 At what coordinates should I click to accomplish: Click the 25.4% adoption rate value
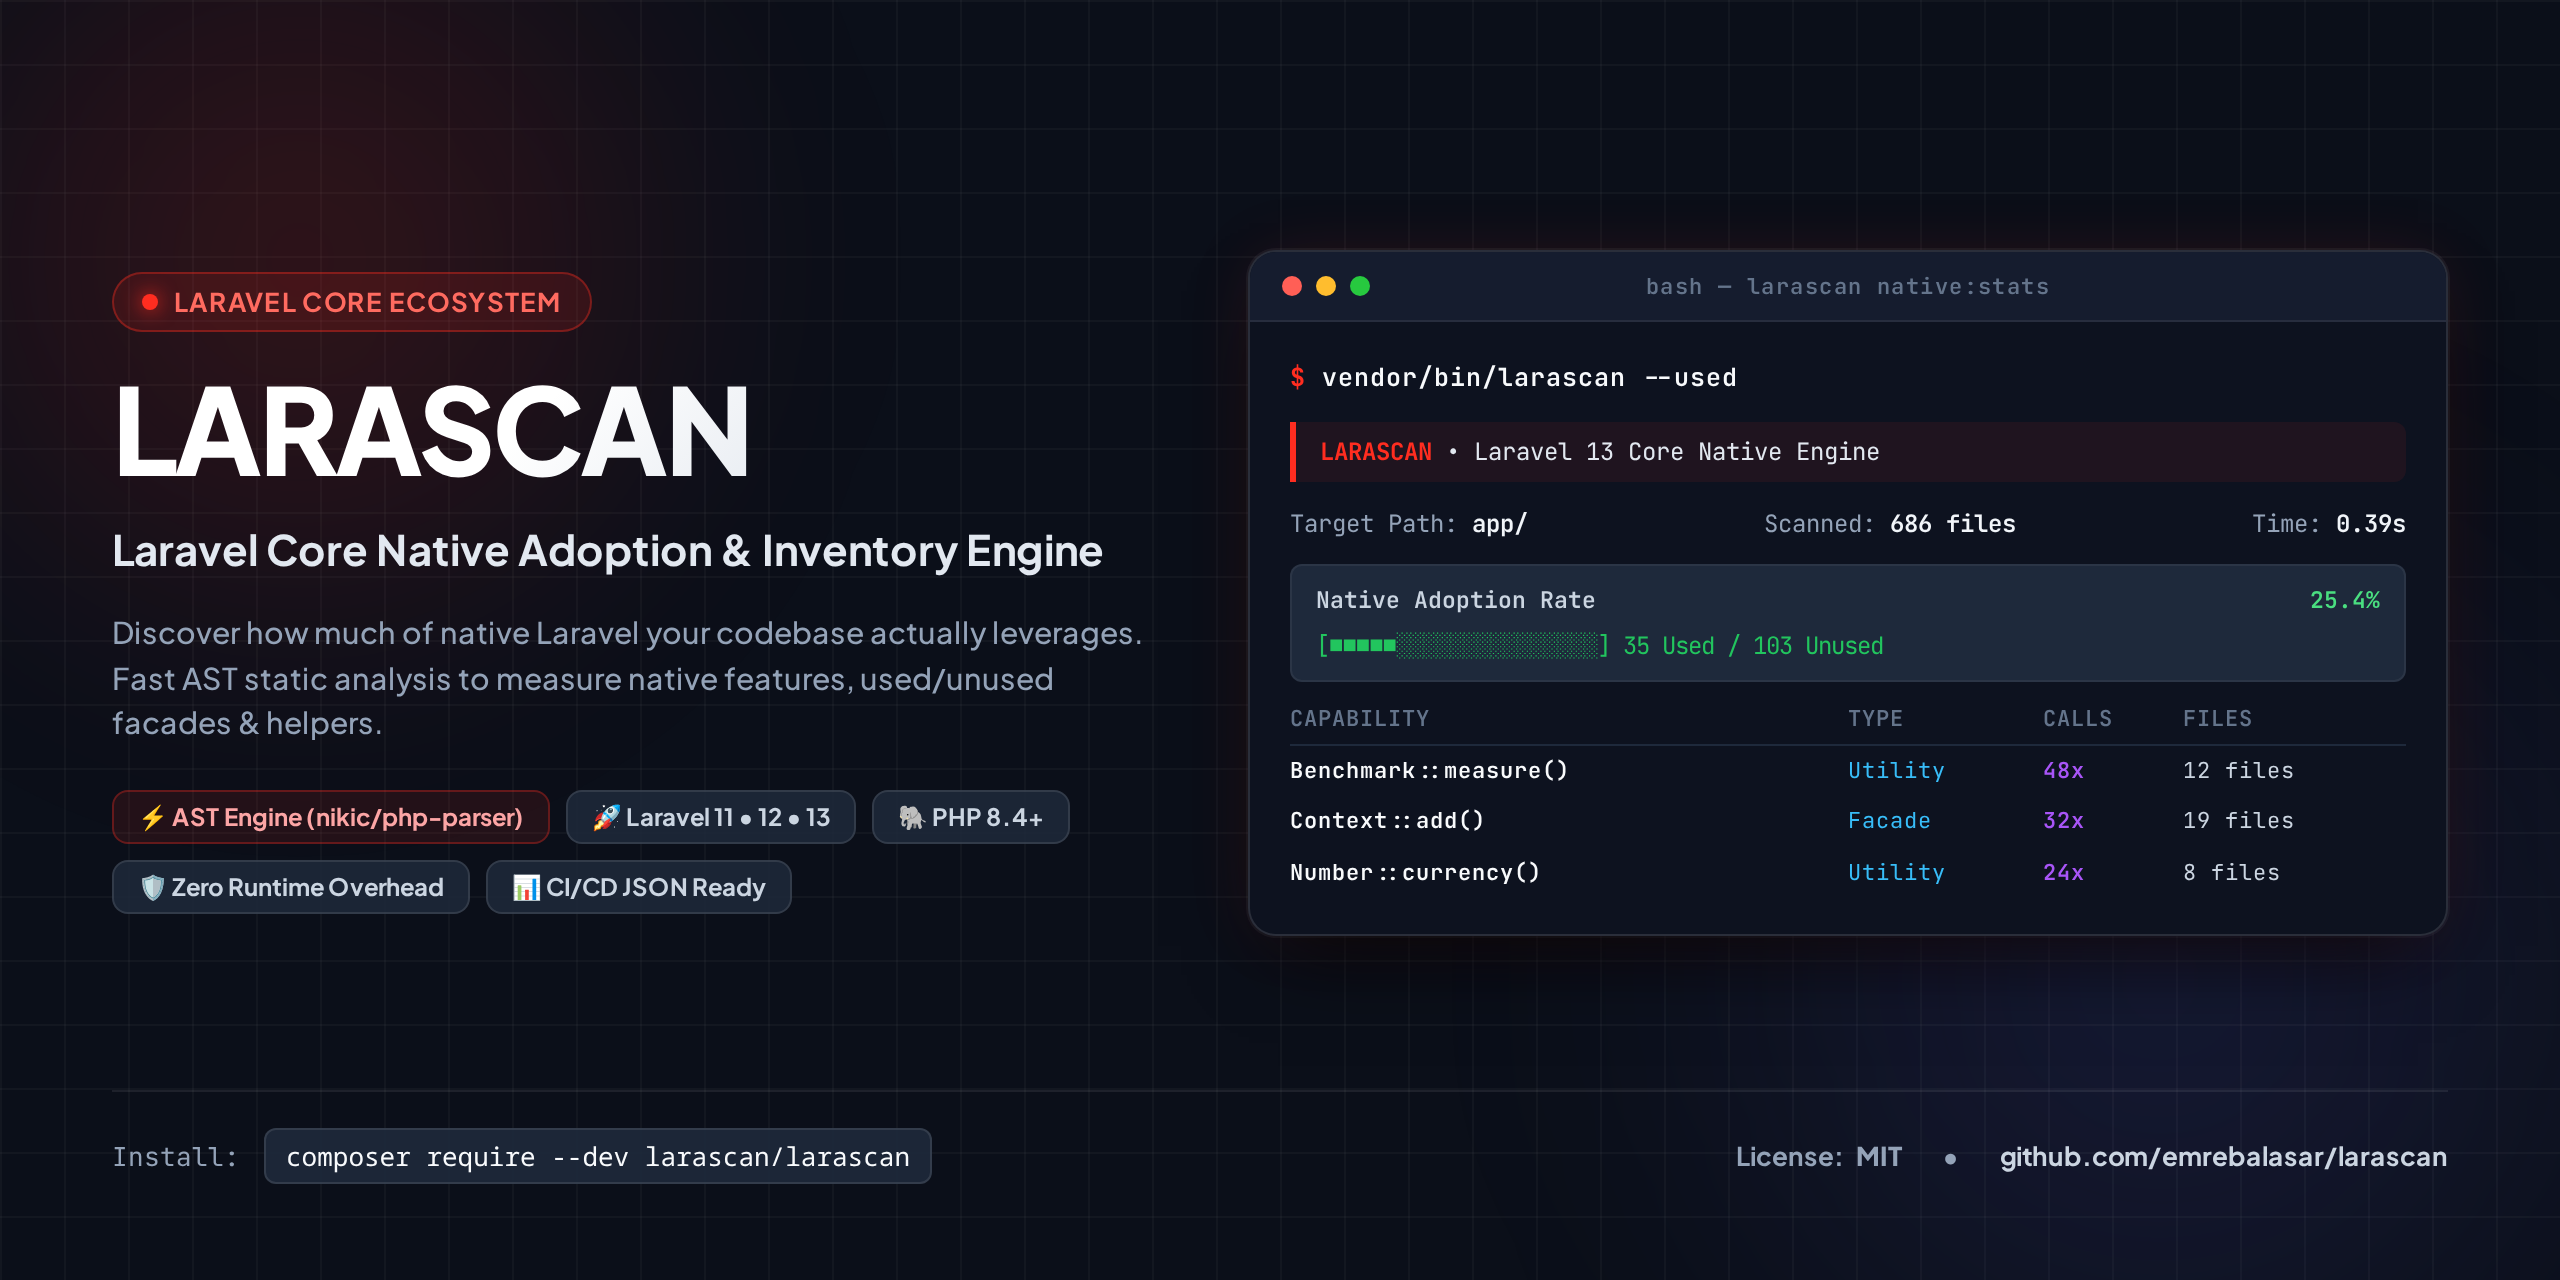pyautogui.click(x=2345, y=600)
